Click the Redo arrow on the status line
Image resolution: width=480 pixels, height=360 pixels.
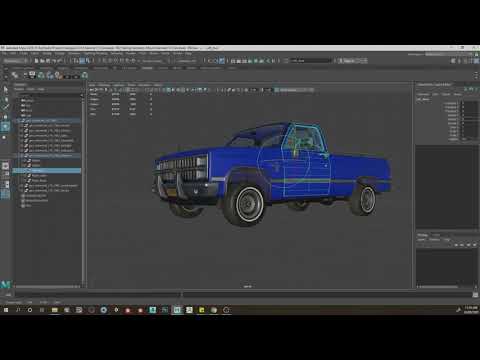[x=60, y=61]
